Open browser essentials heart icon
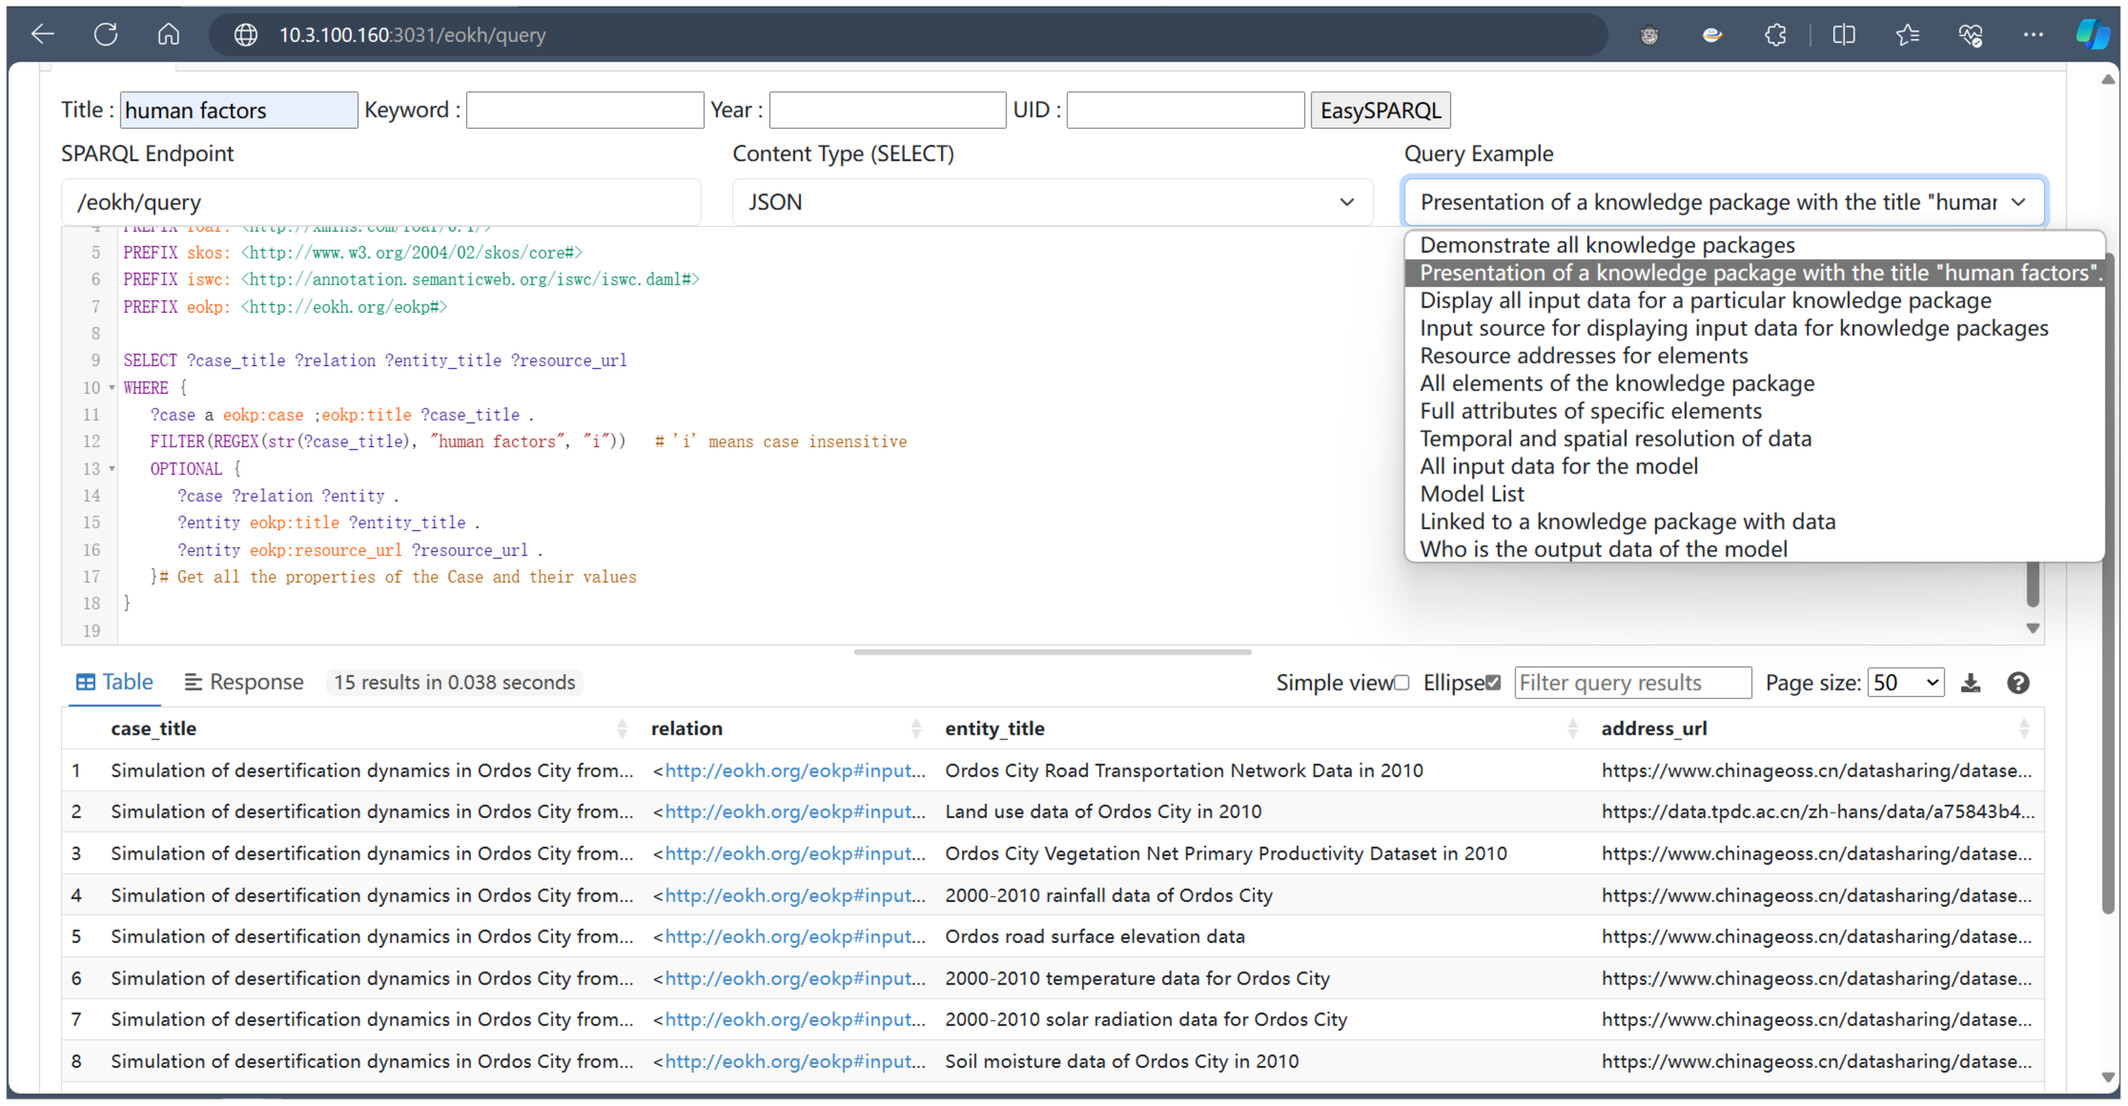Image resolution: width=2128 pixels, height=1106 pixels. (1970, 35)
